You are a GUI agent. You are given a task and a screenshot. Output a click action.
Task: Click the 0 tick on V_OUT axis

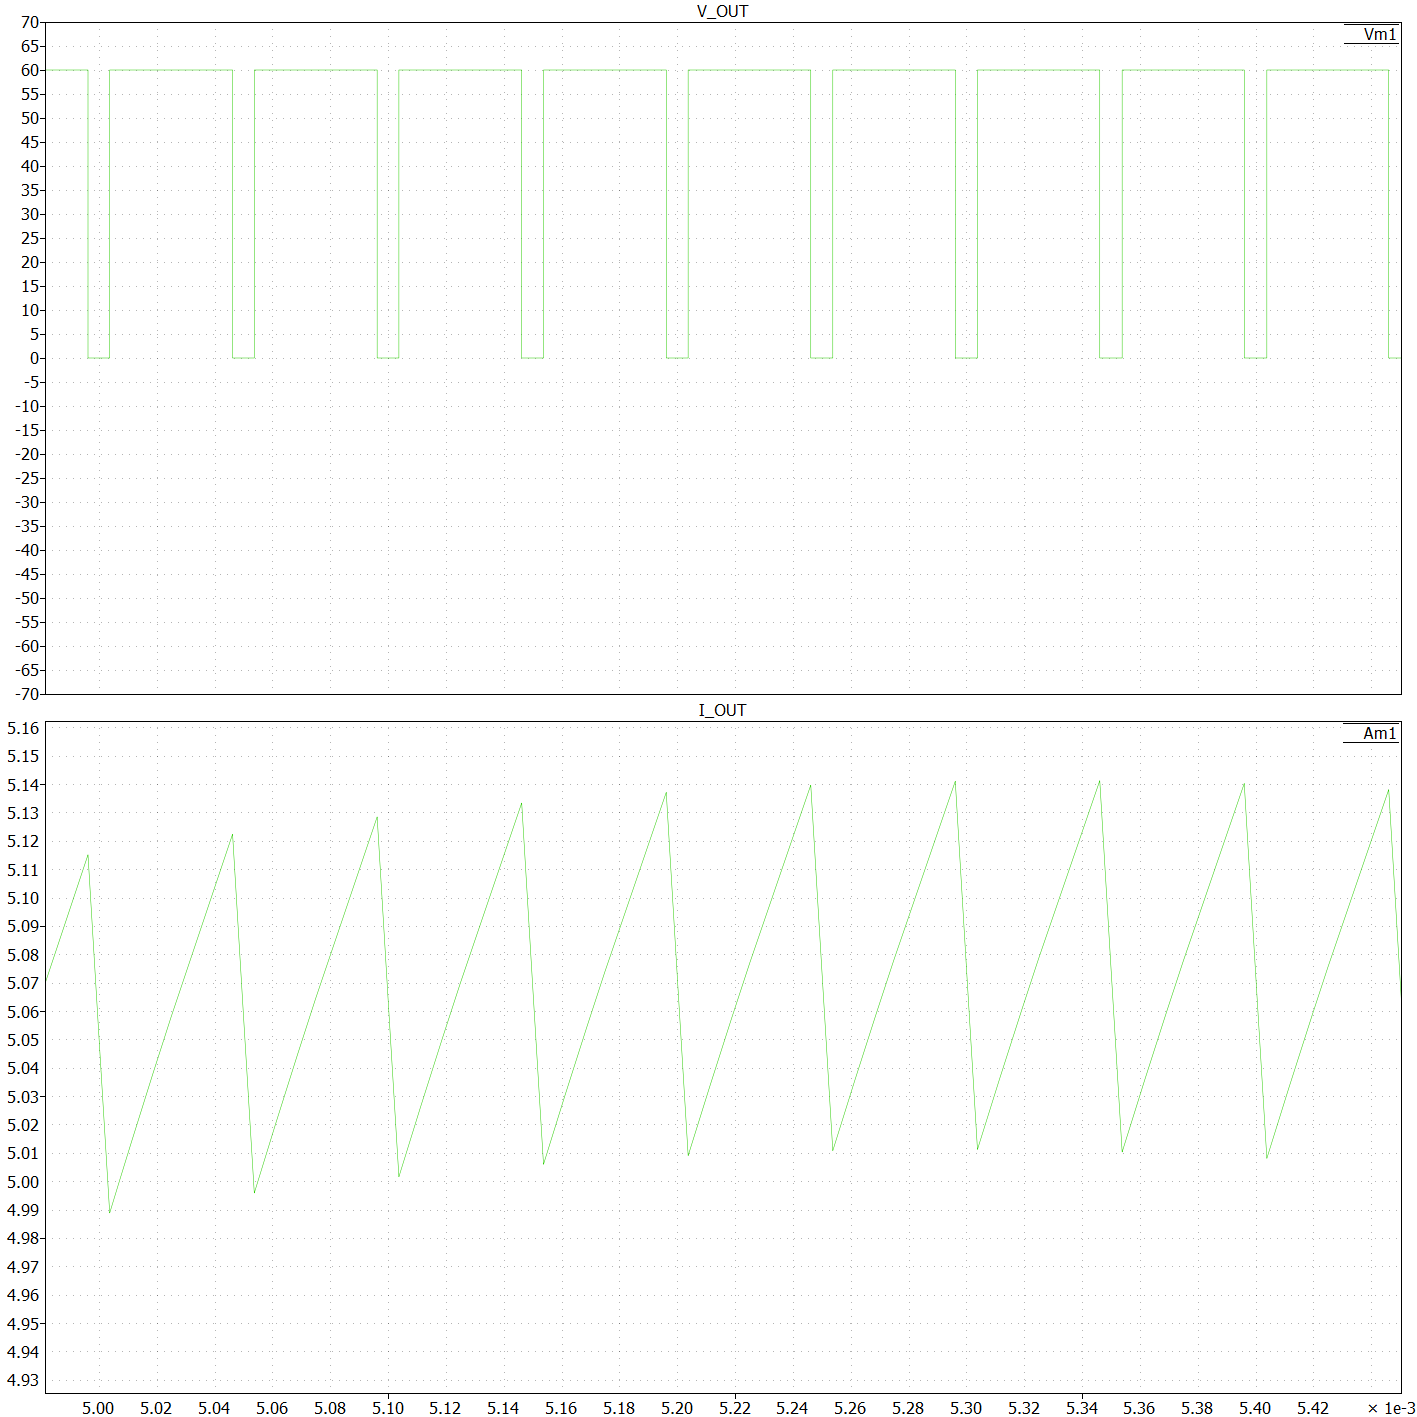pyautogui.click(x=35, y=358)
